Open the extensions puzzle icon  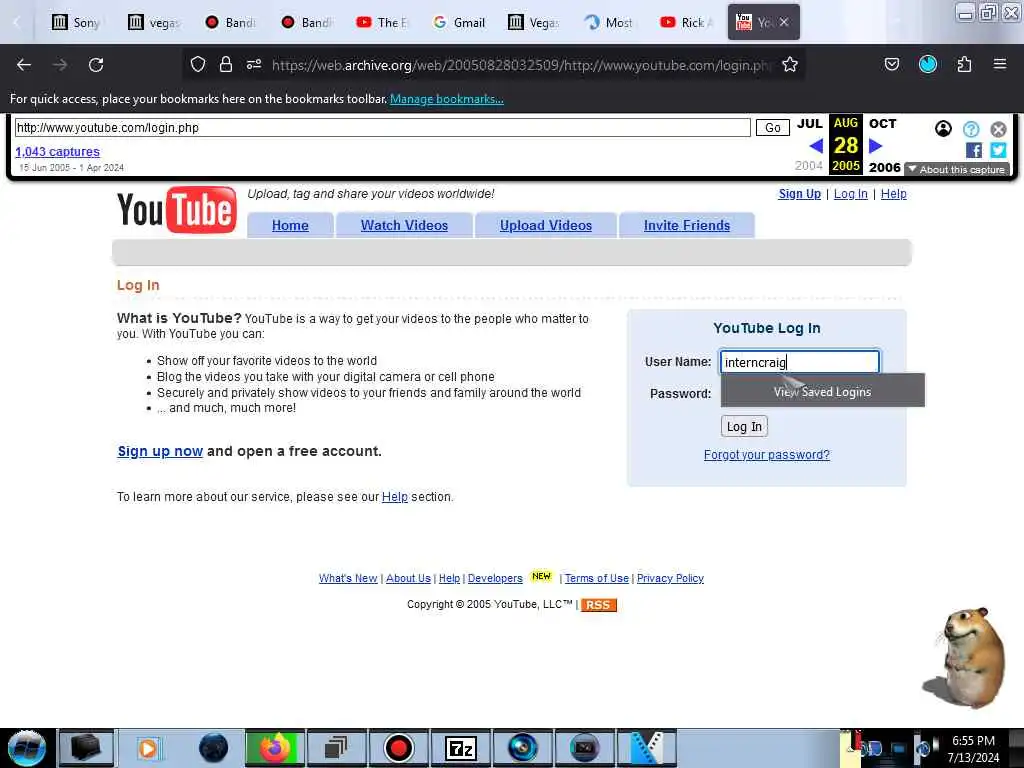coord(964,64)
